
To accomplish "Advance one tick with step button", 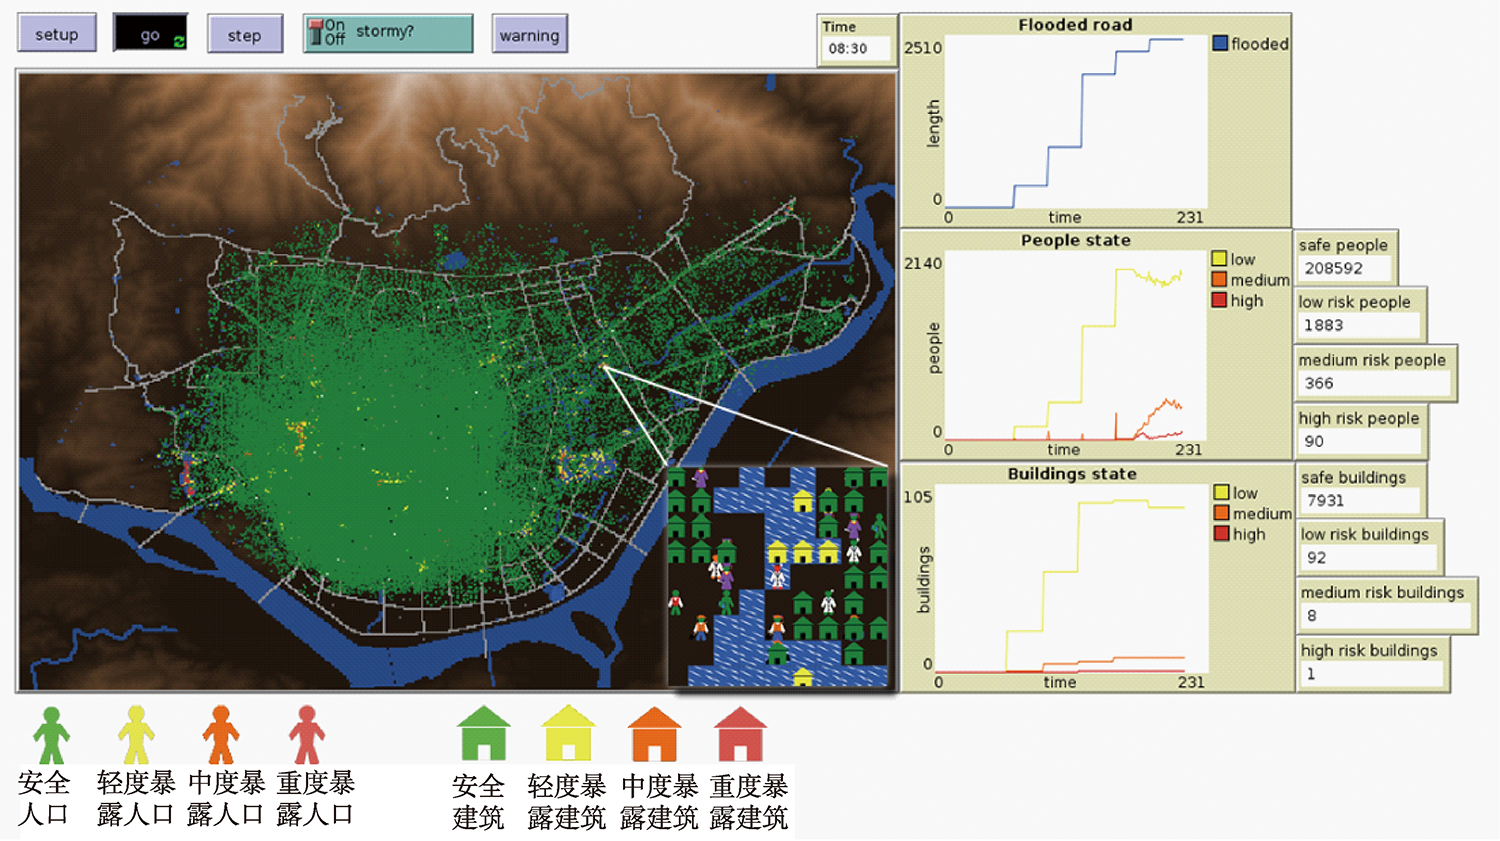I will point(244,34).
